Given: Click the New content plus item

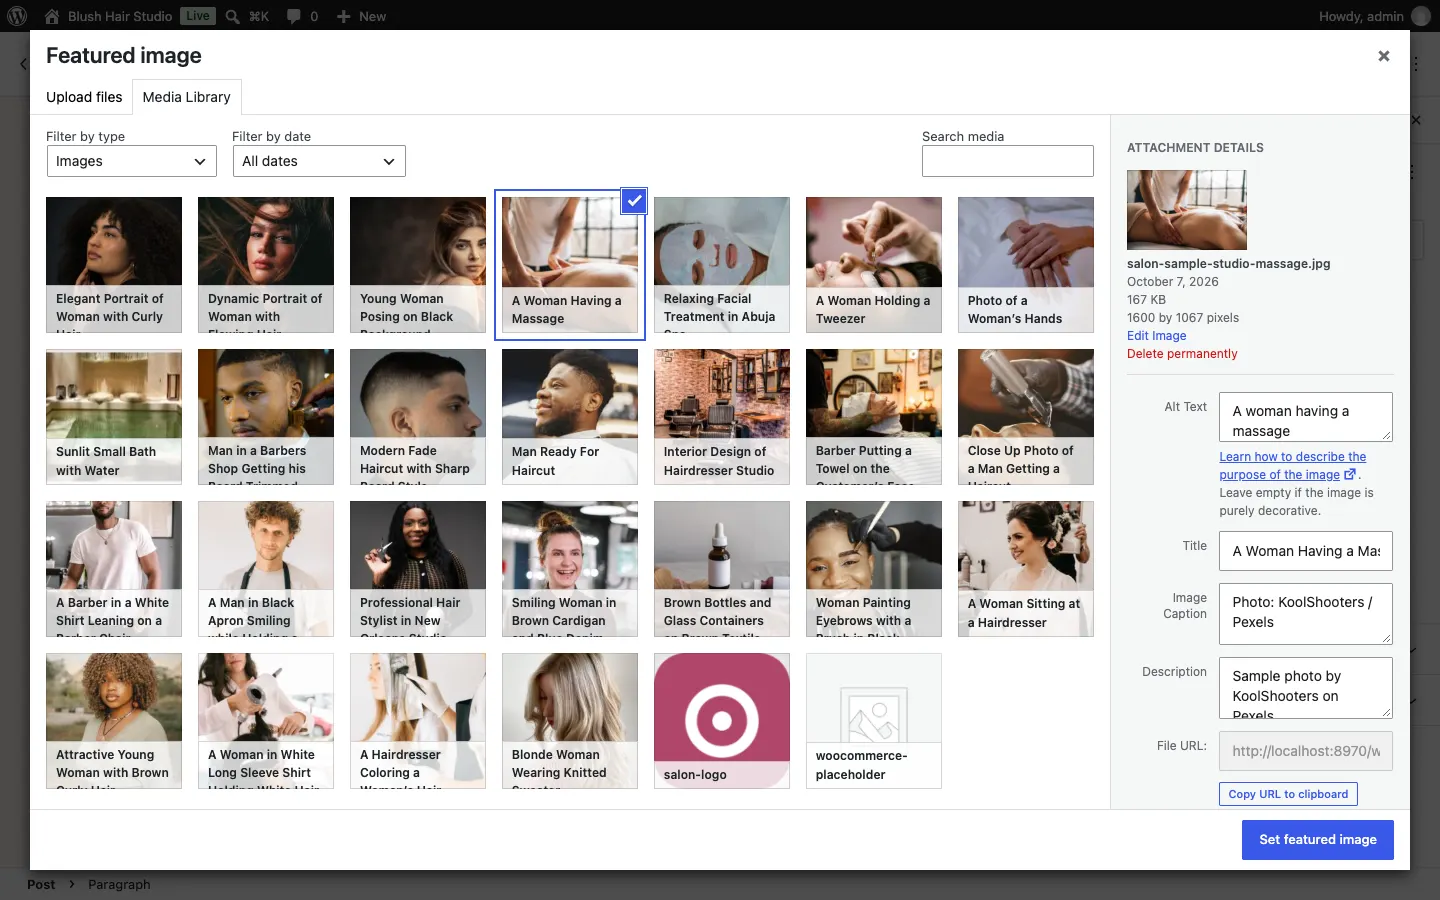Looking at the screenshot, I should click(361, 16).
